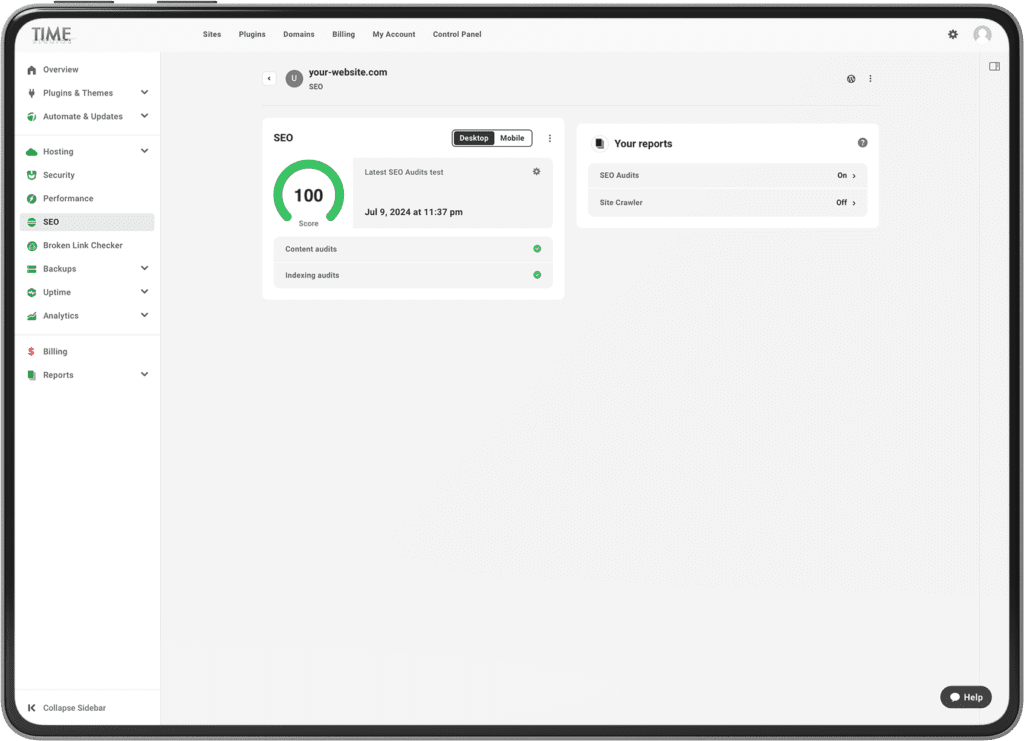Open site options three-dot menu

click(x=870, y=79)
